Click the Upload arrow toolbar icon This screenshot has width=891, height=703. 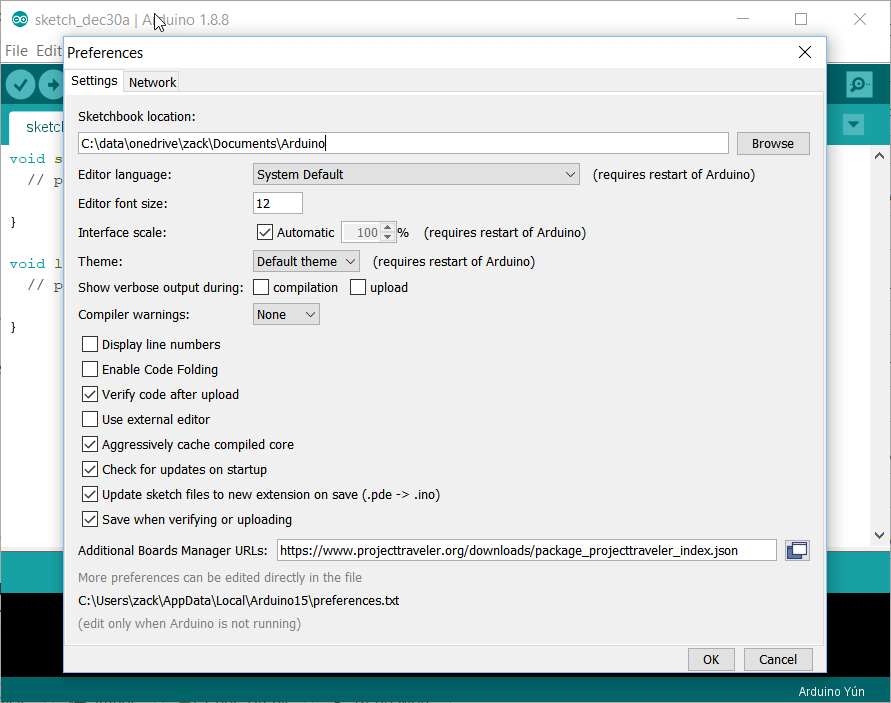click(x=51, y=85)
